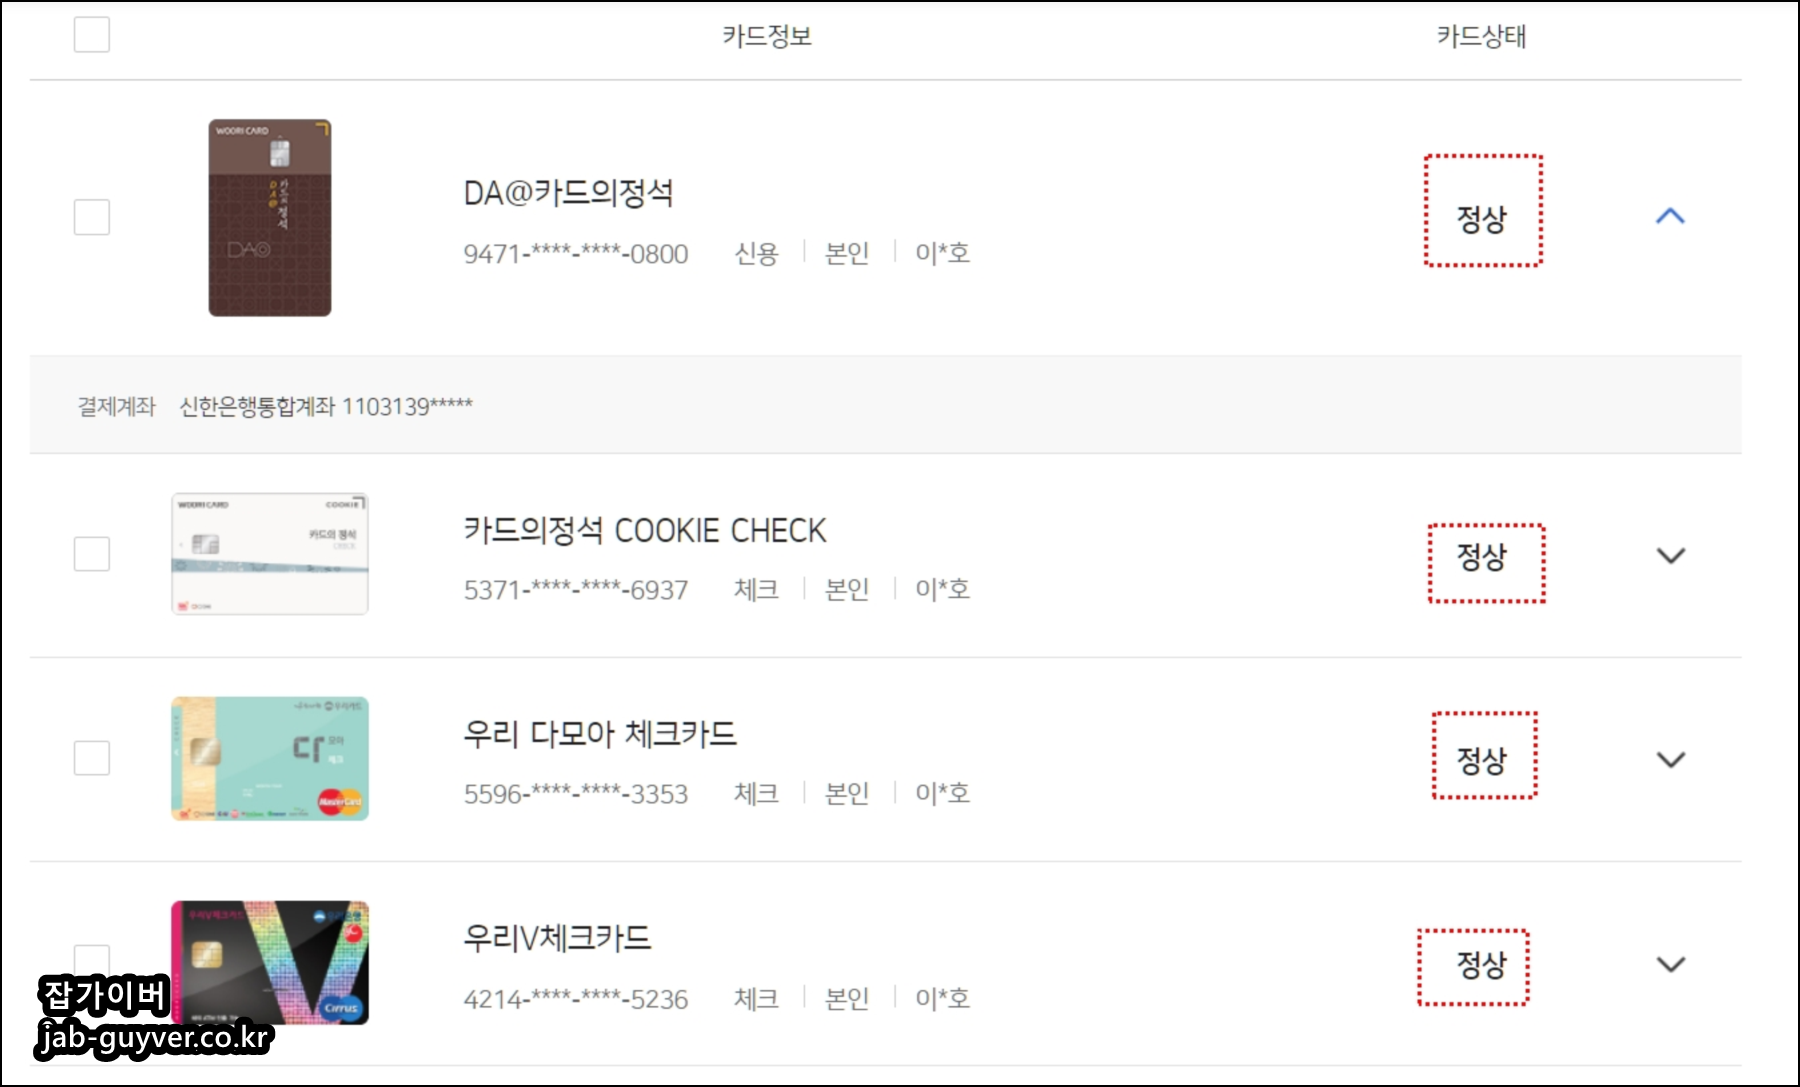Click the white COOKIE CHECK card image
Screen dimensions: 1800x1087
coord(270,554)
